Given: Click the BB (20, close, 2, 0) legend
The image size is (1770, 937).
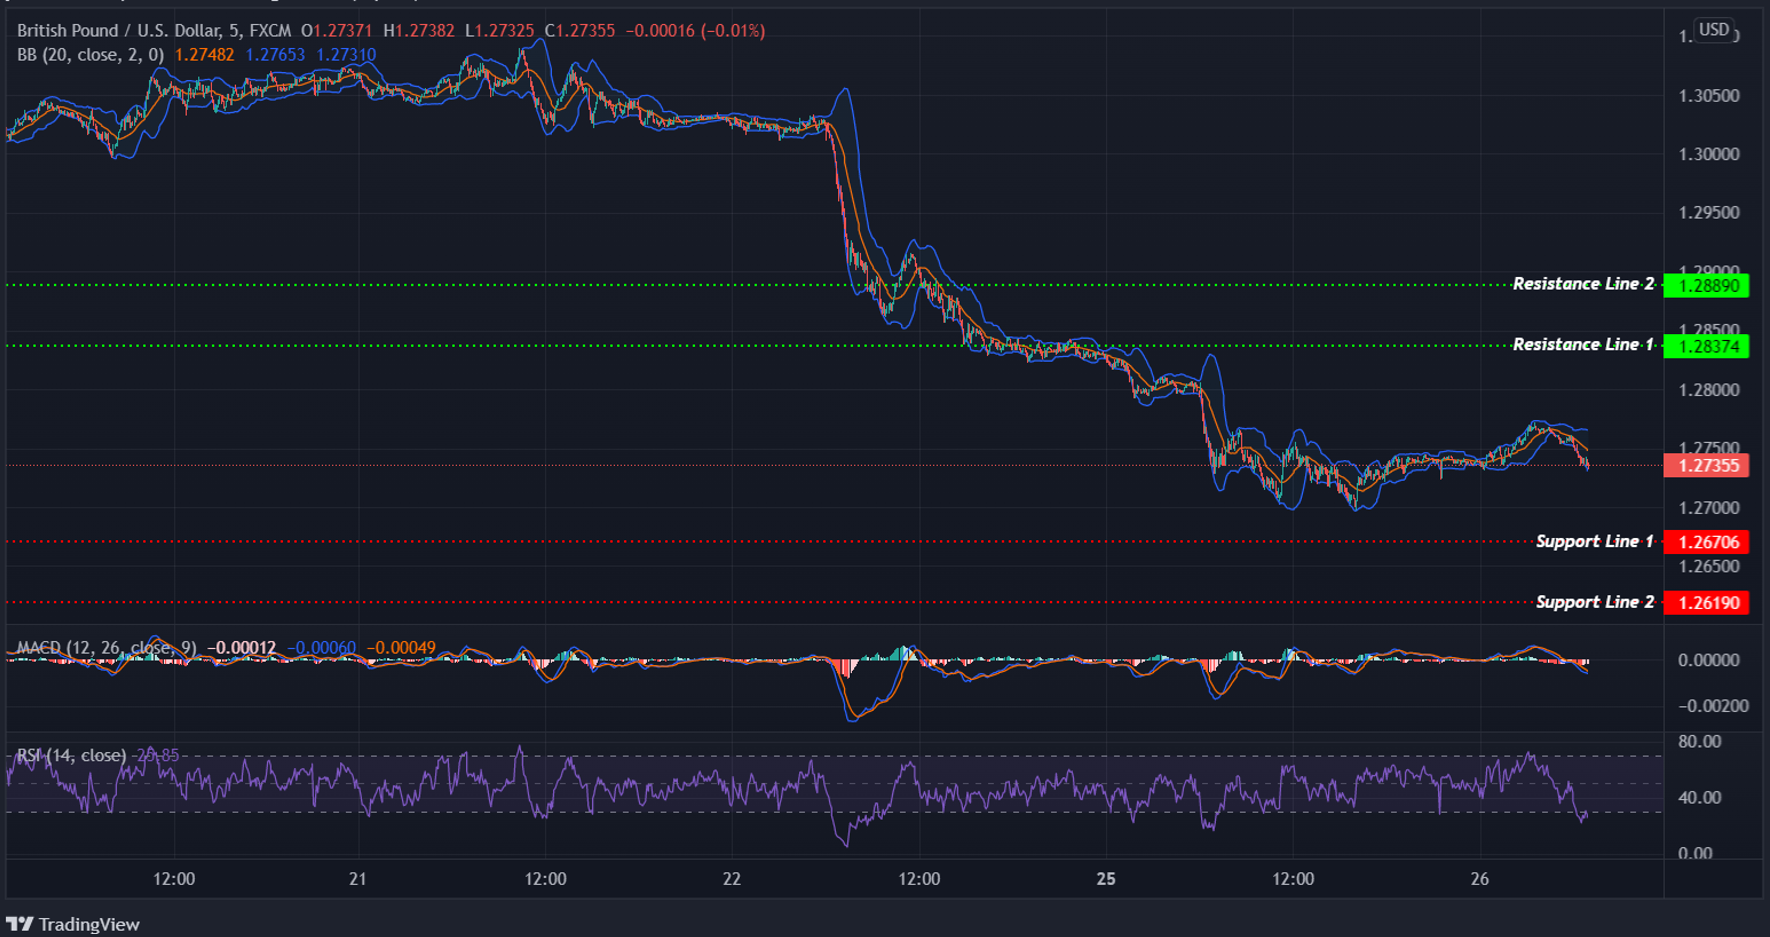Looking at the screenshot, I should [x=90, y=56].
